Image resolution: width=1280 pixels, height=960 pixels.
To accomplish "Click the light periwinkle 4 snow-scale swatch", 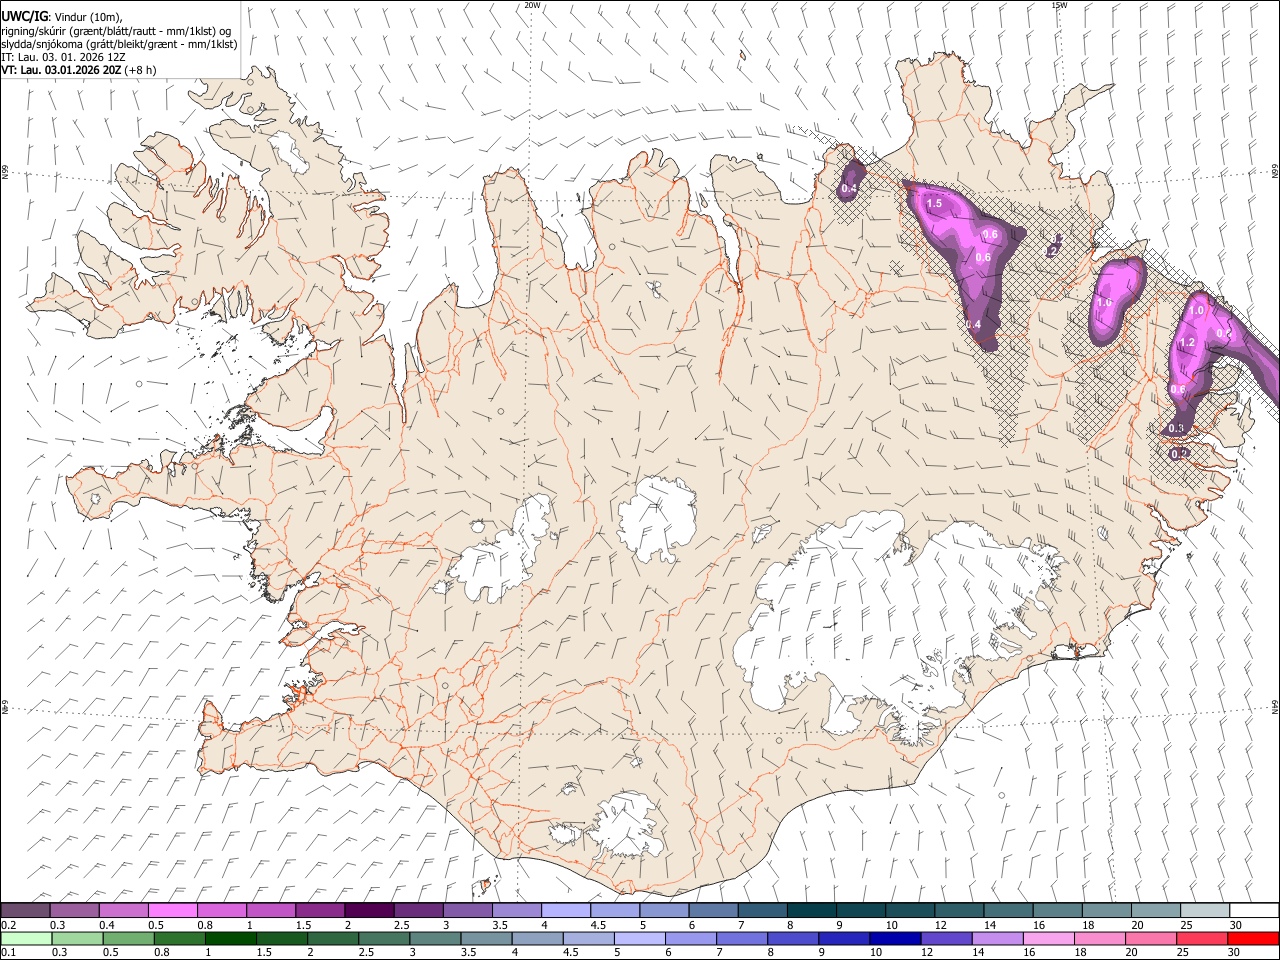I will click(x=566, y=911).
